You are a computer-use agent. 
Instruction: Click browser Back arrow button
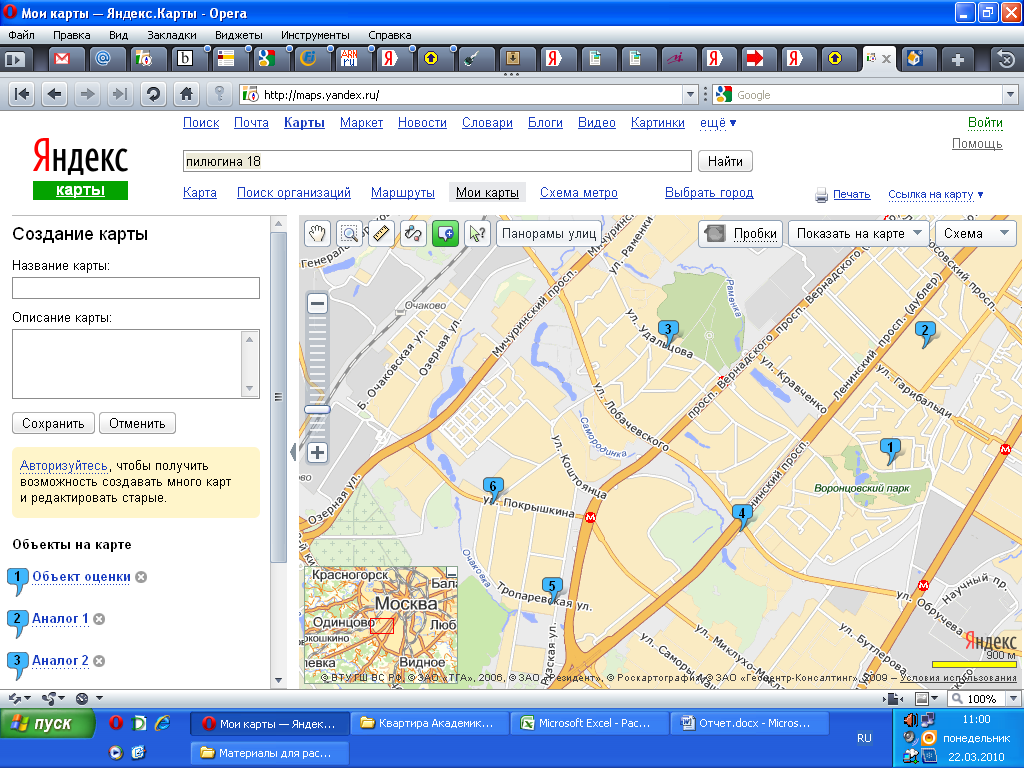click(x=55, y=95)
